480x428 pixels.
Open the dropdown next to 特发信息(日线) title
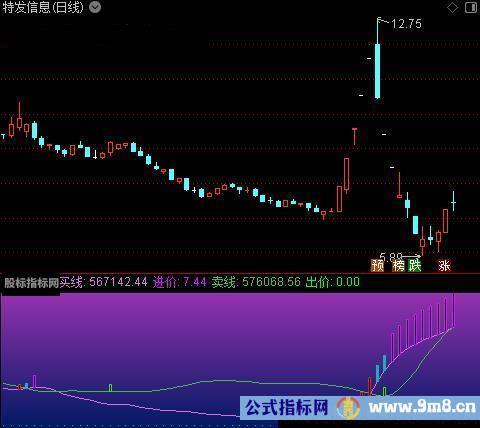[x=95, y=7]
